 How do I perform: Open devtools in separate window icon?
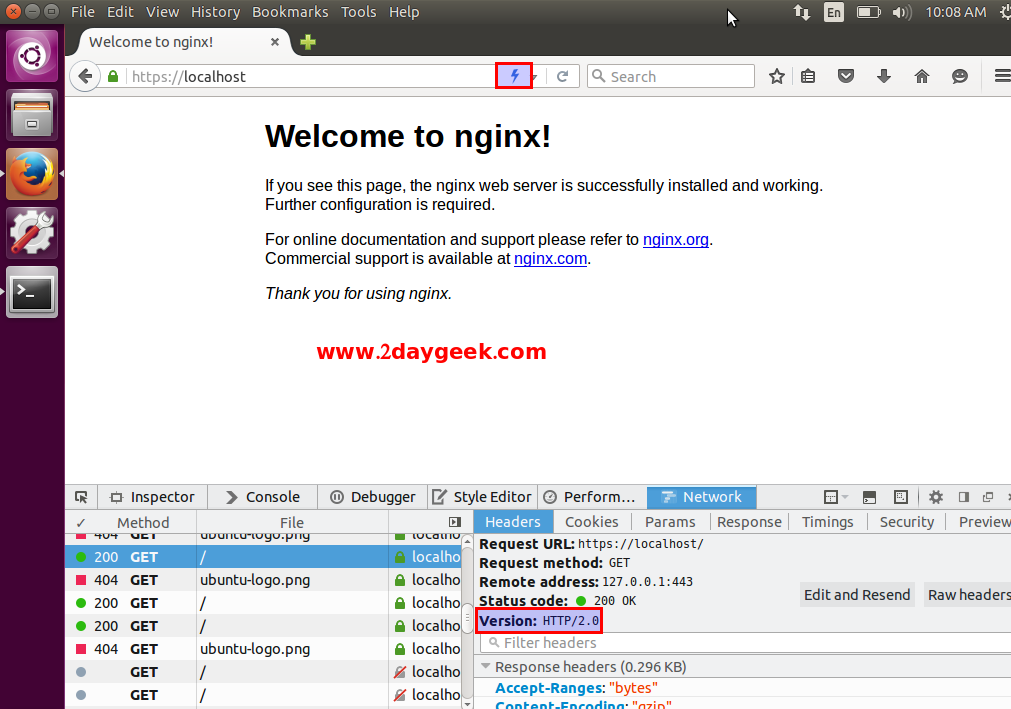[988, 497]
